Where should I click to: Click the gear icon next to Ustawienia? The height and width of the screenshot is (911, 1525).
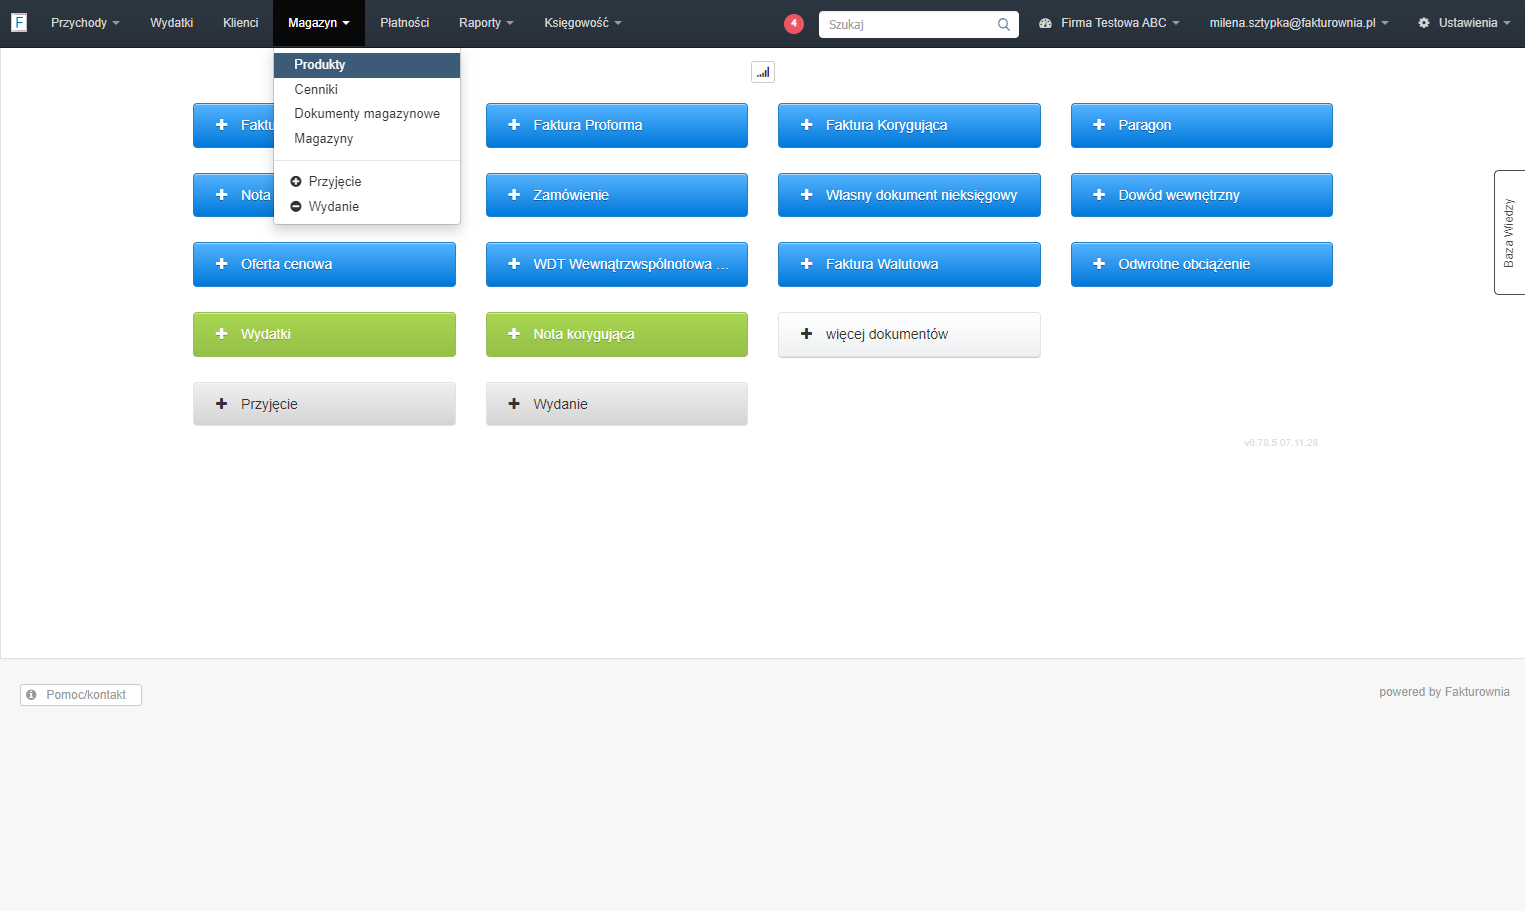pyautogui.click(x=1424, y=23)
